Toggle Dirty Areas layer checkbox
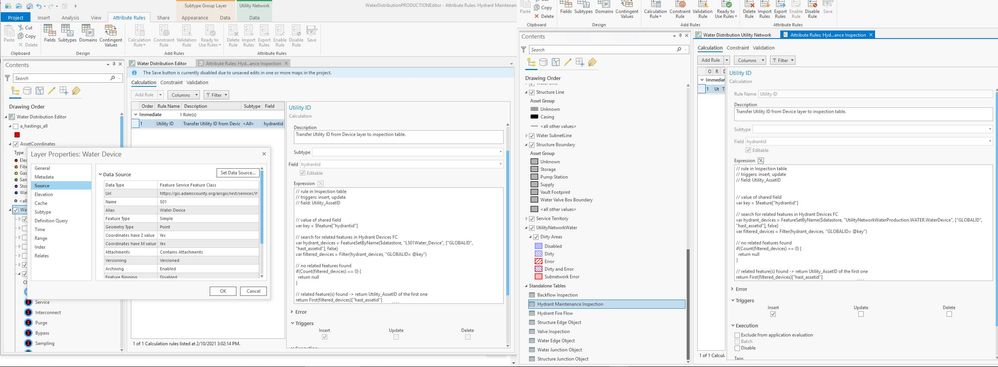Image resolution: width=998 pixels, height=367 pixels. click(535, 237)
